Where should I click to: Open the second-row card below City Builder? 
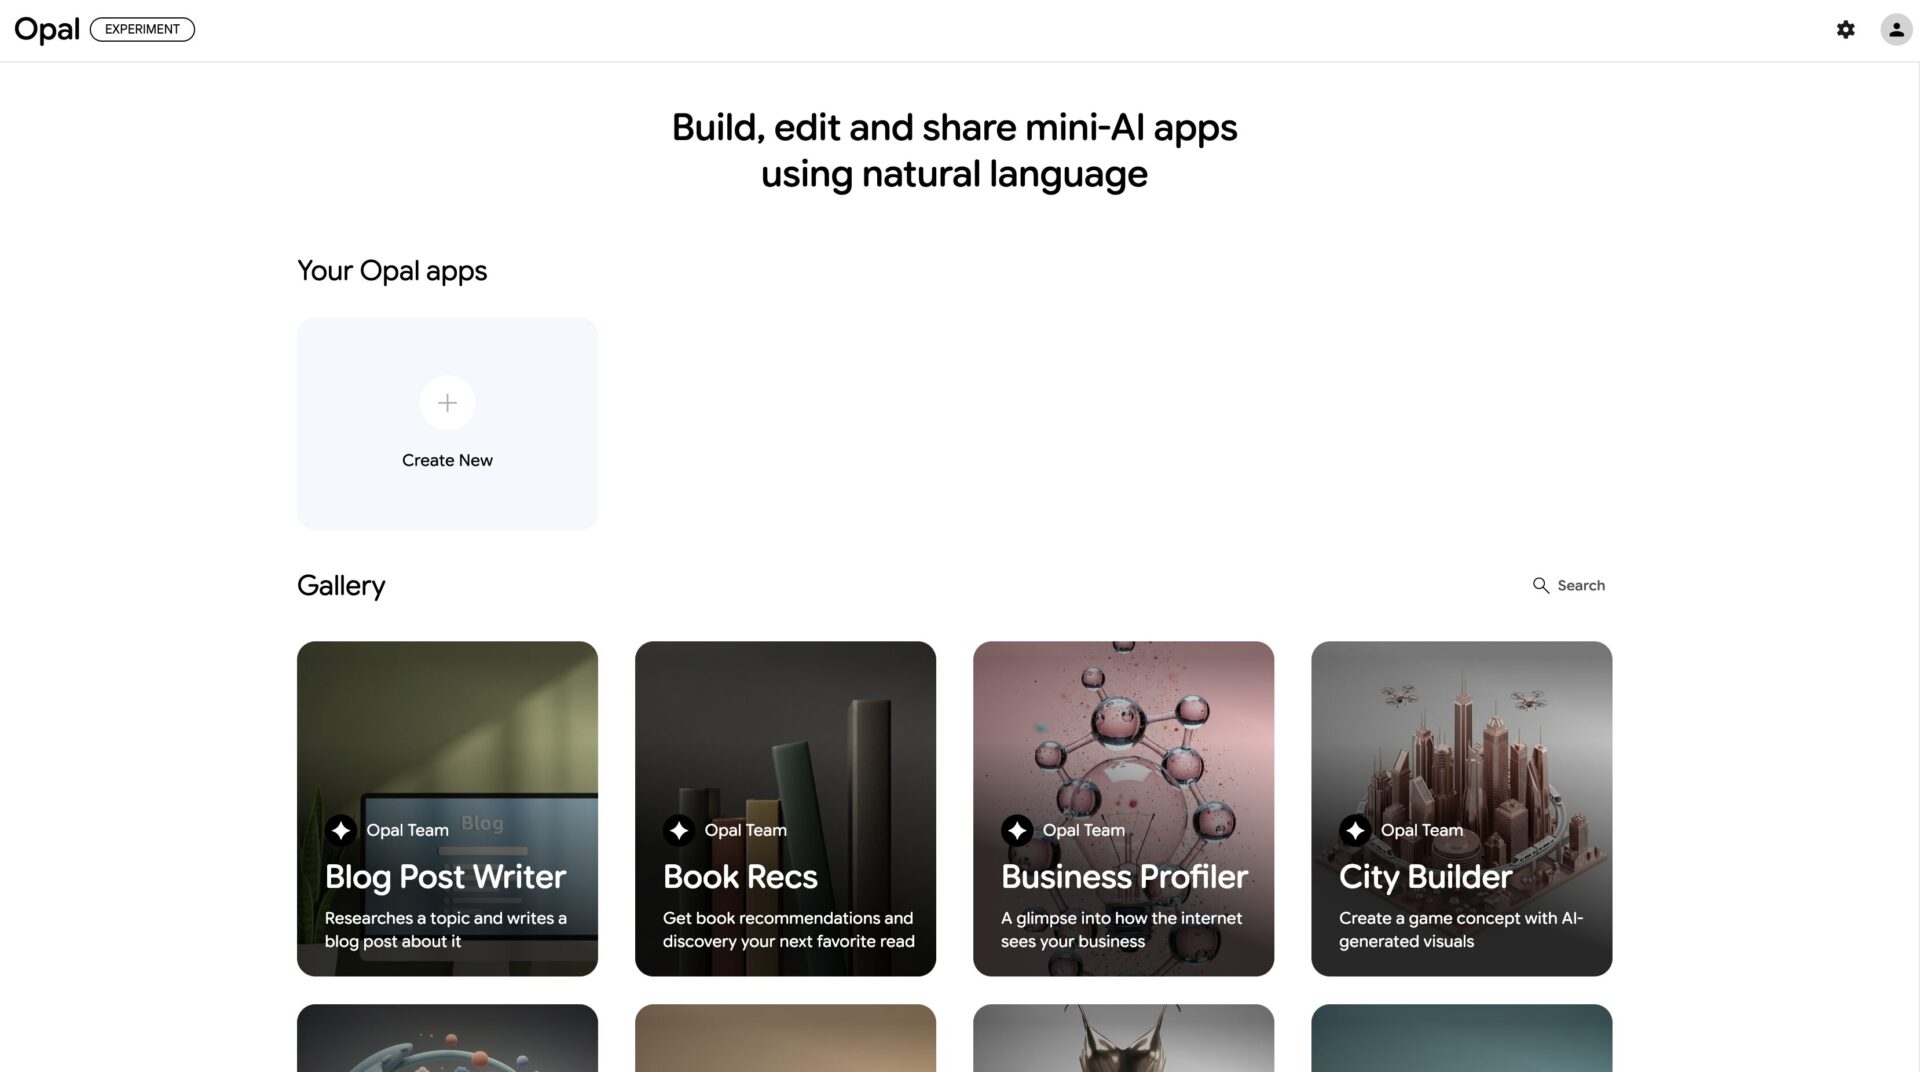1461,1038
